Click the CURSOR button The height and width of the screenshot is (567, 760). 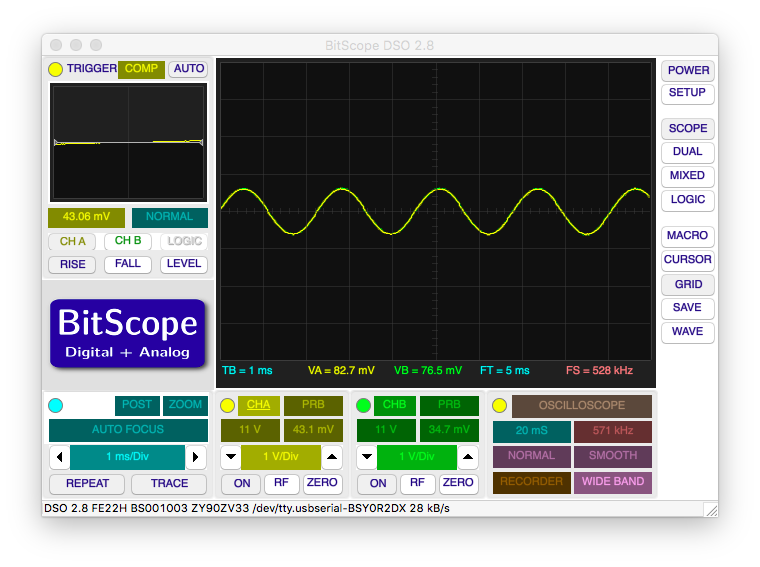click(x=687, y=260)
